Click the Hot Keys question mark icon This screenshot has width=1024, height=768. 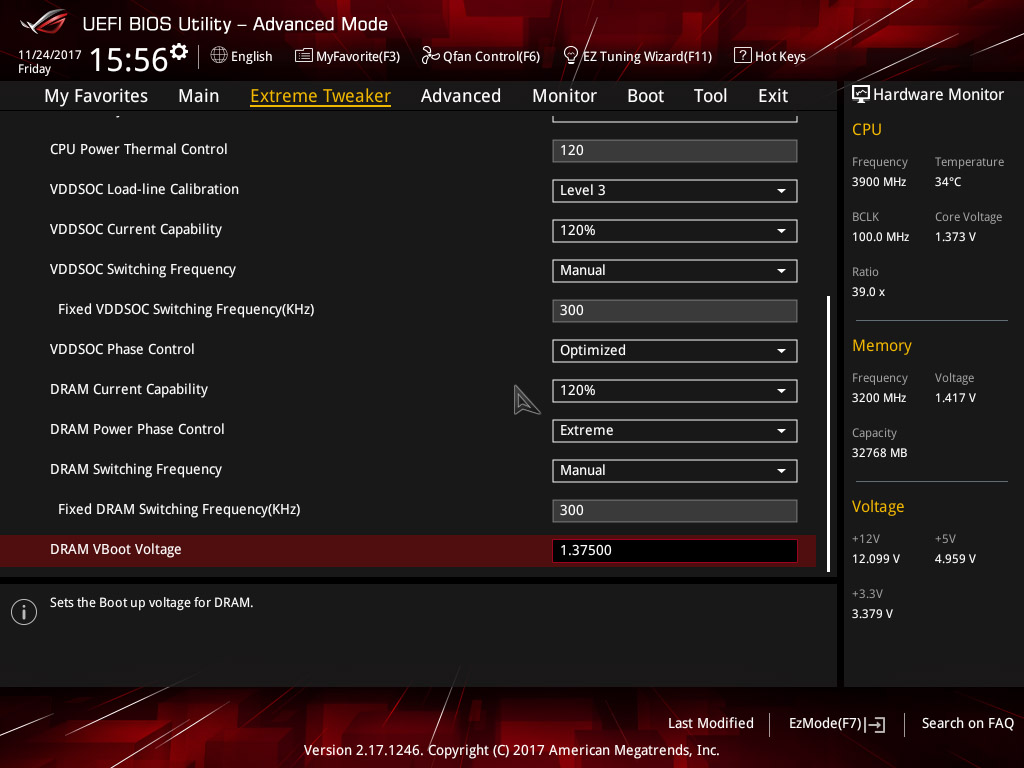(x=743, y=56)
